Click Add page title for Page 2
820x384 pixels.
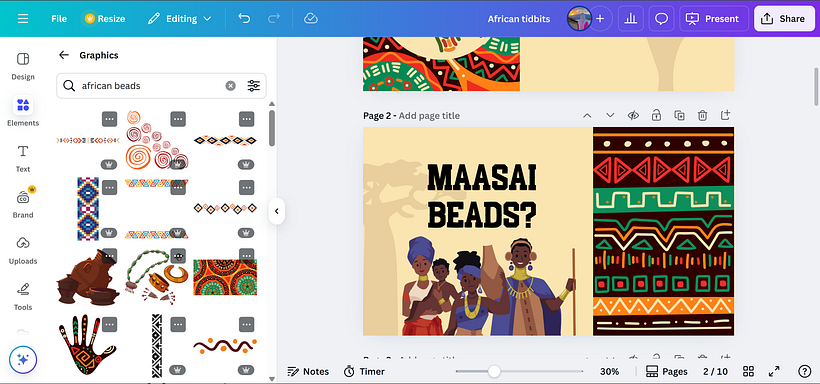(429, 116)
